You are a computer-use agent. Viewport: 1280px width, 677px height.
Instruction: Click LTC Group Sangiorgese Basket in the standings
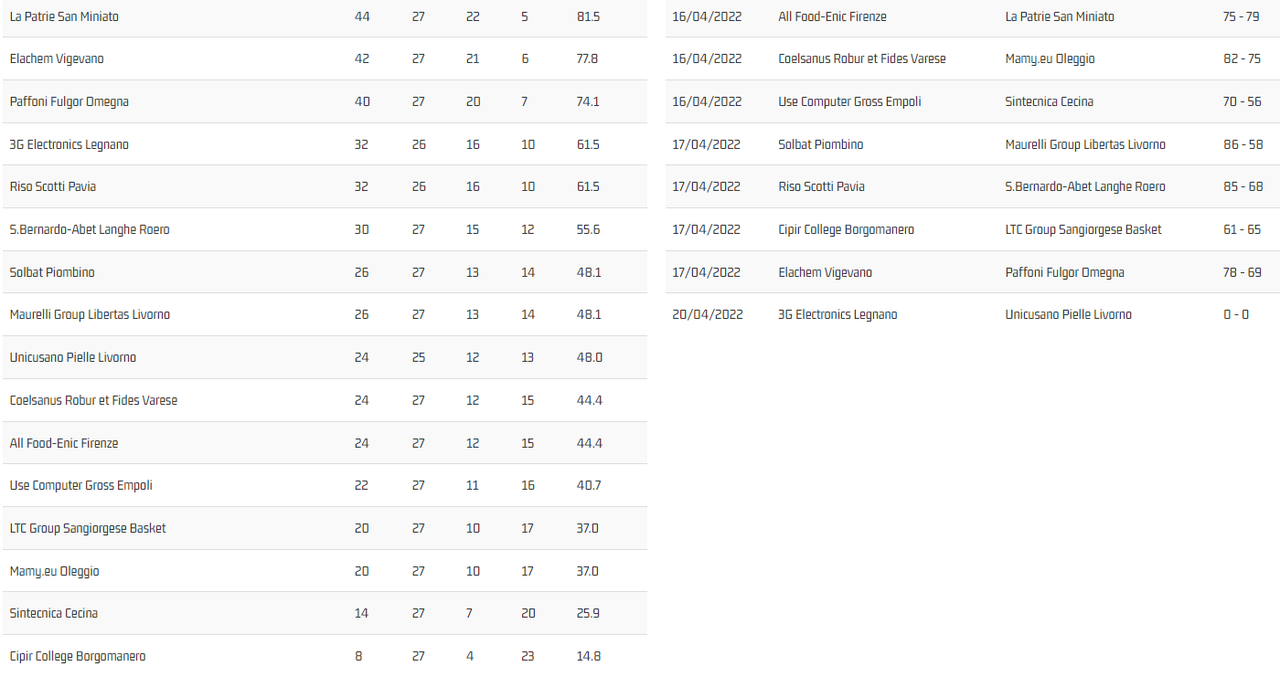click(88, 529)
